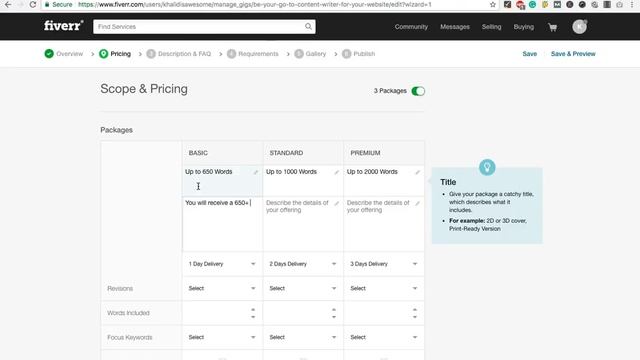Viewport: 640px width, 360px height.
Task: Click the lightbulb tip icon
Action: [x=487, y=167]
